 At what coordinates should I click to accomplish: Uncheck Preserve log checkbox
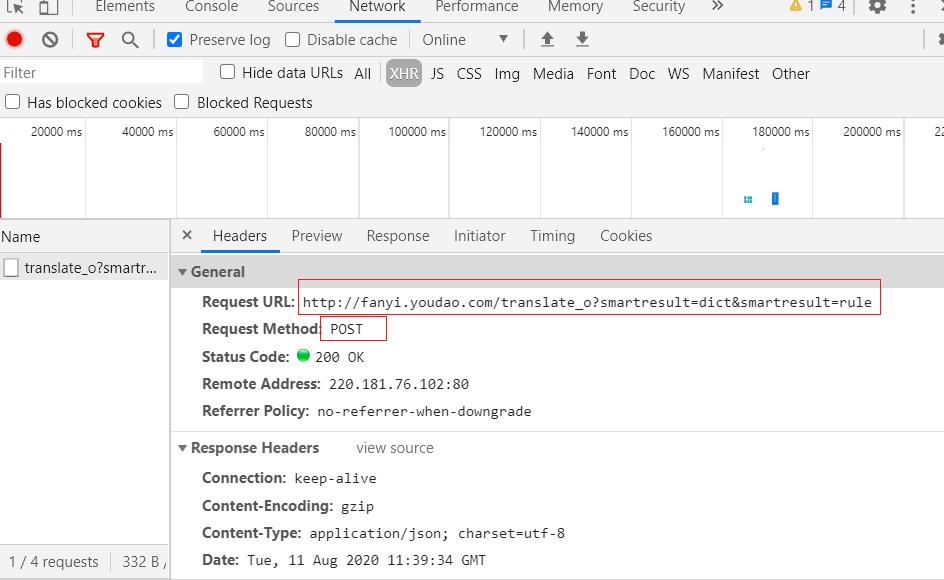coord(175,40)
